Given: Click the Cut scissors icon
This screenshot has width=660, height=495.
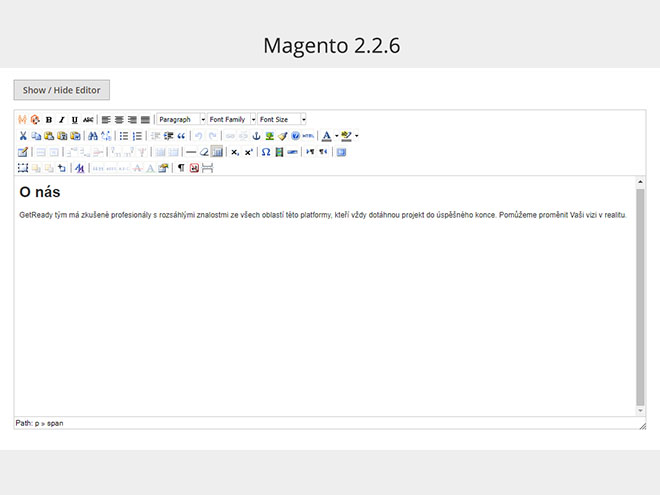Looking at the screenshot, I should click(x=23, y=136).
